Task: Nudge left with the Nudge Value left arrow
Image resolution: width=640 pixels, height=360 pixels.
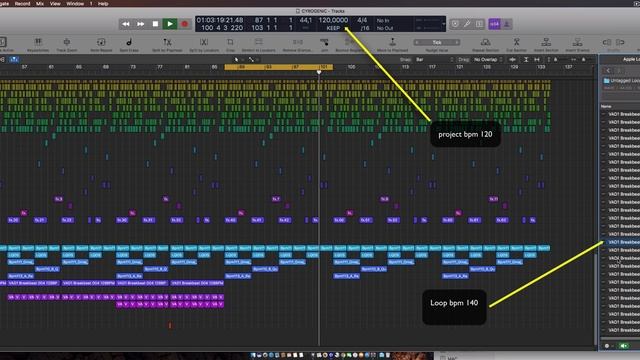Action: (417, 42)
